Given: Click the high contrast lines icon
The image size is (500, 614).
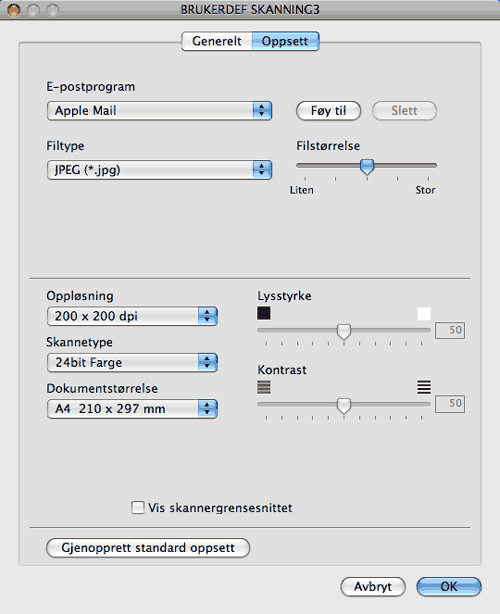Looking at the screenshot, I should tap(424, 387).
